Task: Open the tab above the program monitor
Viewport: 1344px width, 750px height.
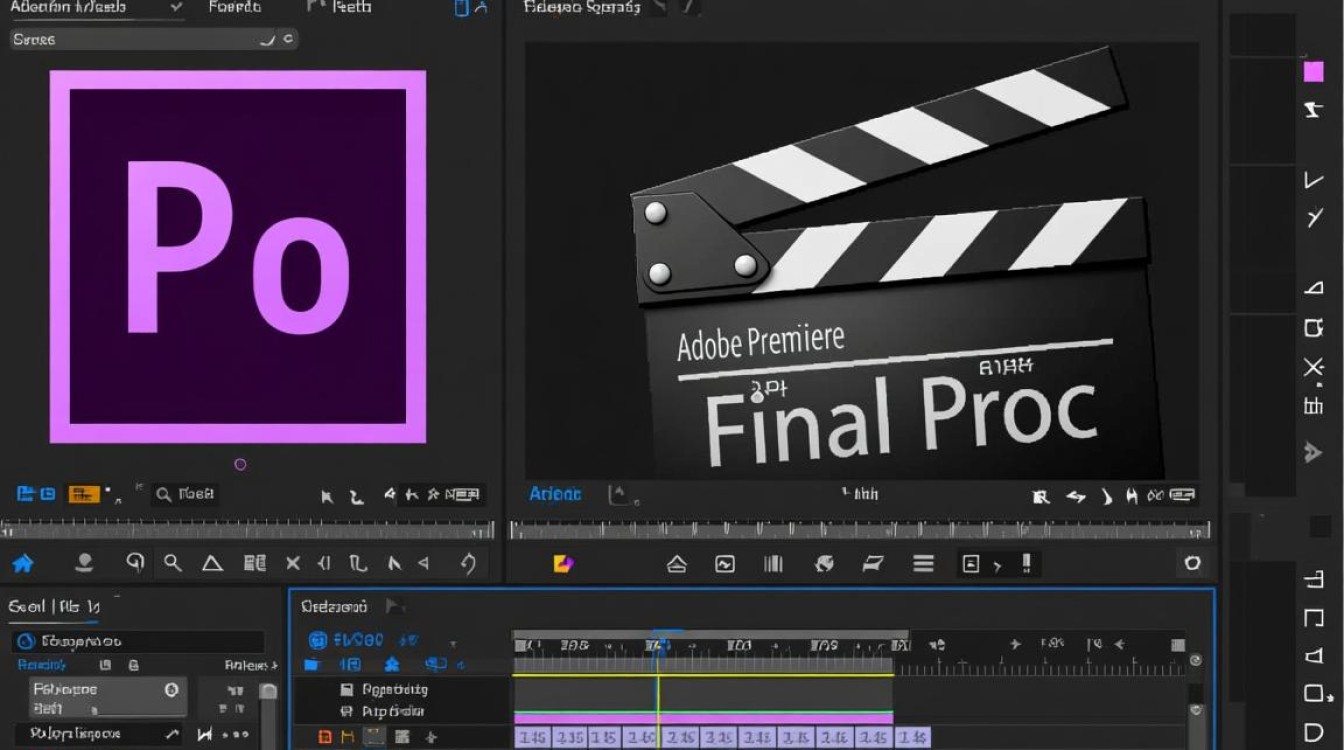Action: tap(582, 7)
